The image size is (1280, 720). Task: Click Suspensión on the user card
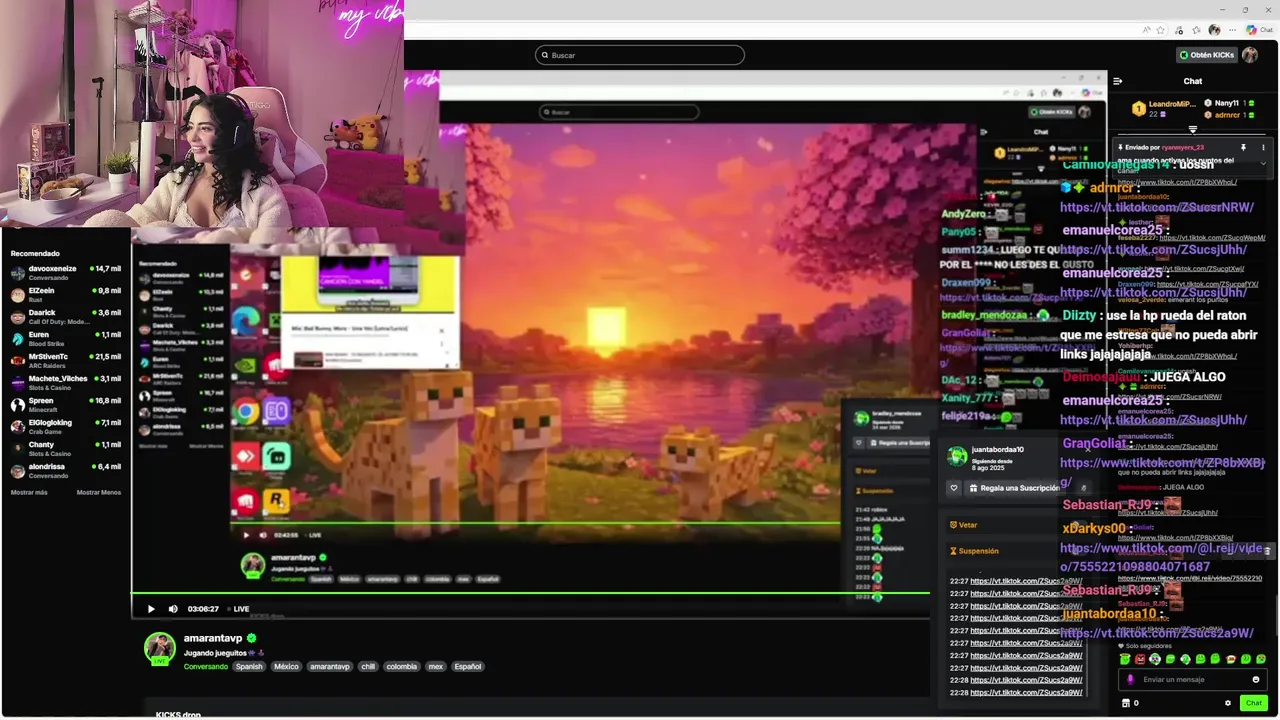[x=974, y=551]
